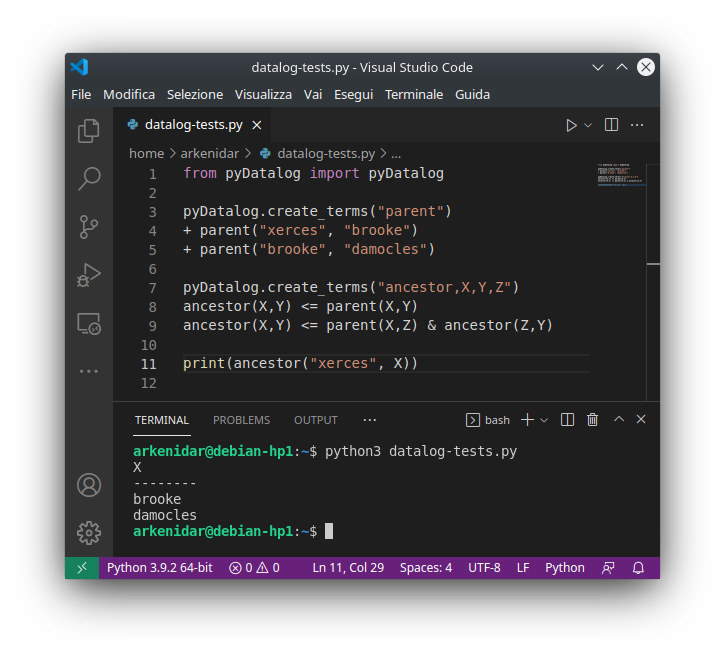Viewport: 725px width, 656px height.
Task: Open the Remote Explorer view icon
Action: tap(89, 324)
